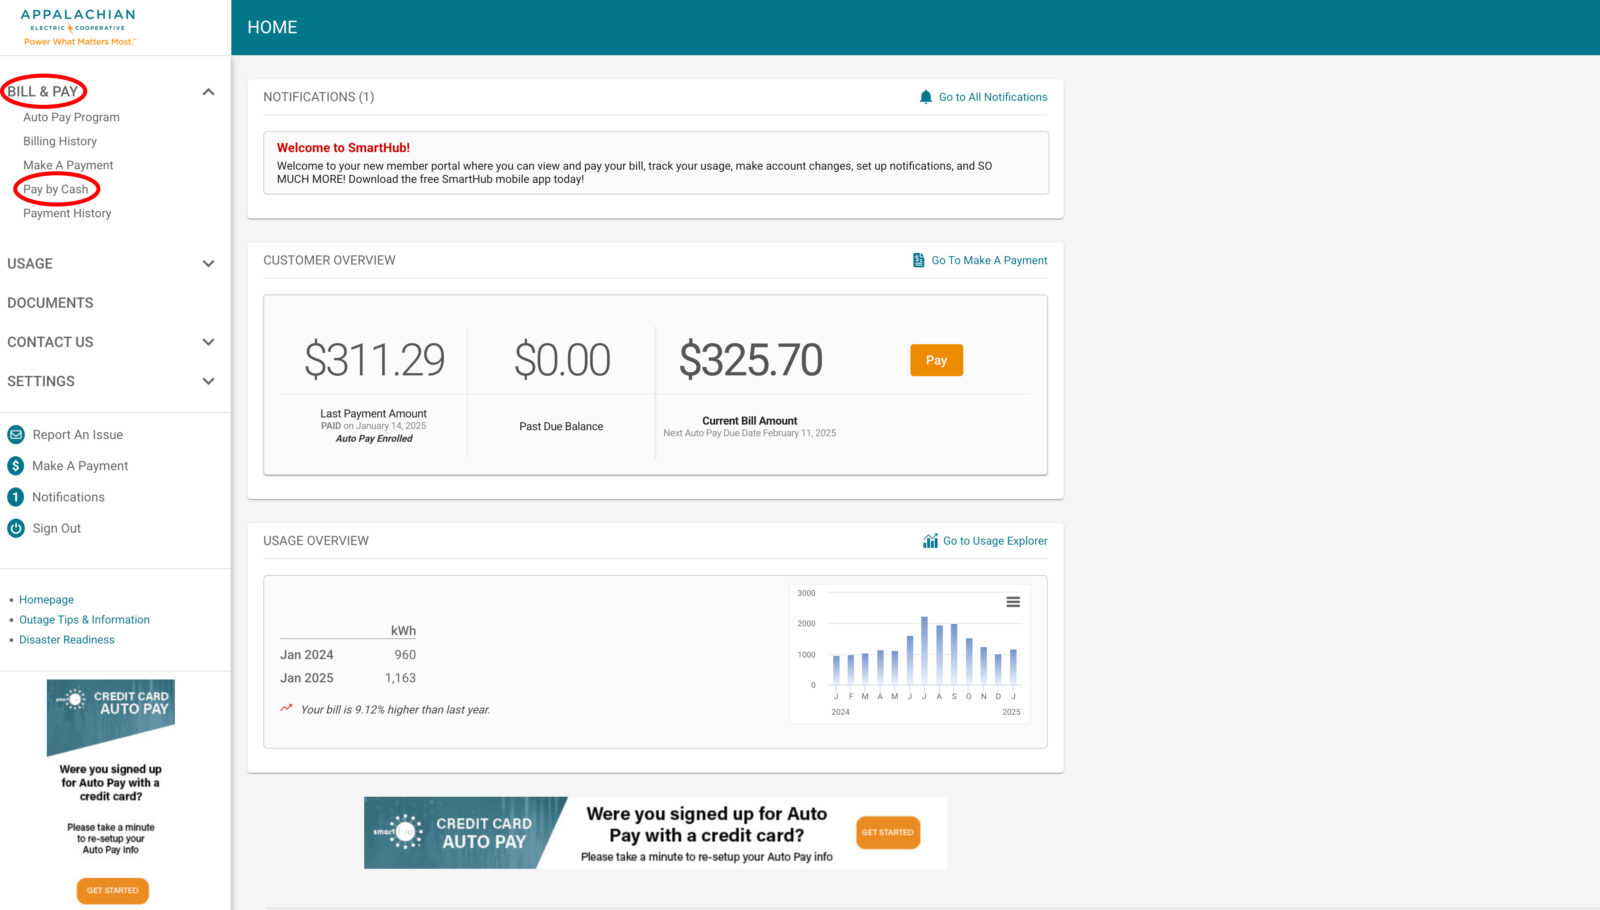Open the Notifications badge icon in sidebar

pos(16,497)
